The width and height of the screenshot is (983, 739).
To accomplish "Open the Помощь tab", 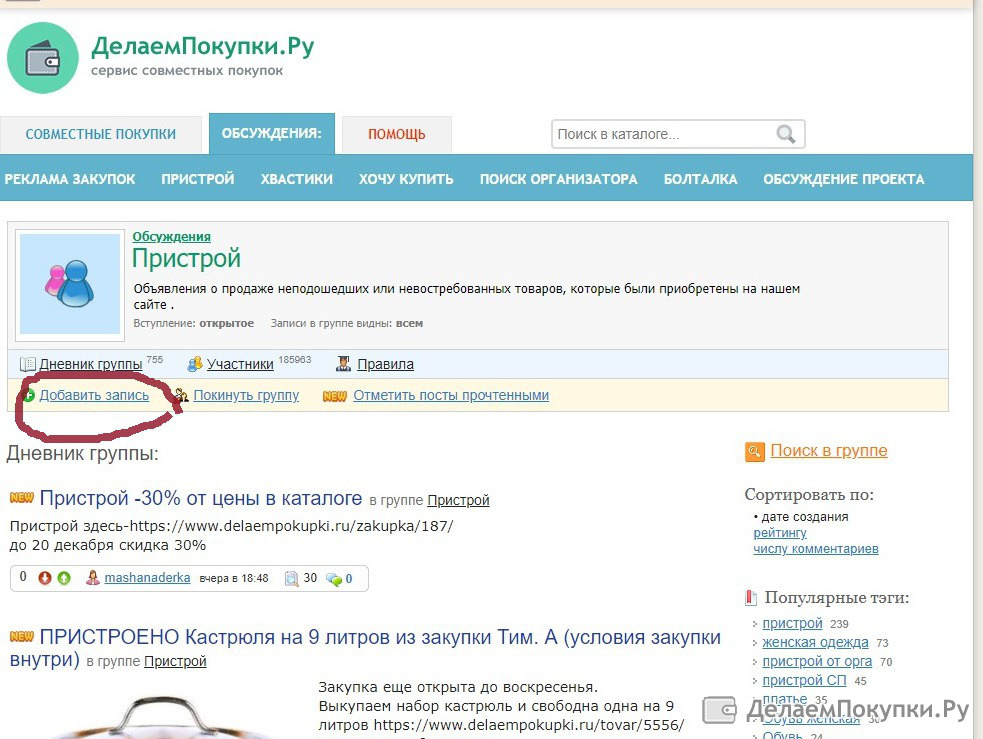I will [397, 134].
